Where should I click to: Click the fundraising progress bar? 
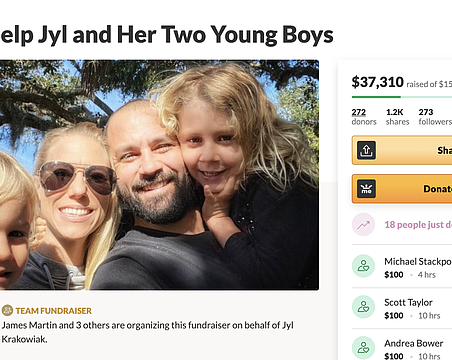pos(402,97)
